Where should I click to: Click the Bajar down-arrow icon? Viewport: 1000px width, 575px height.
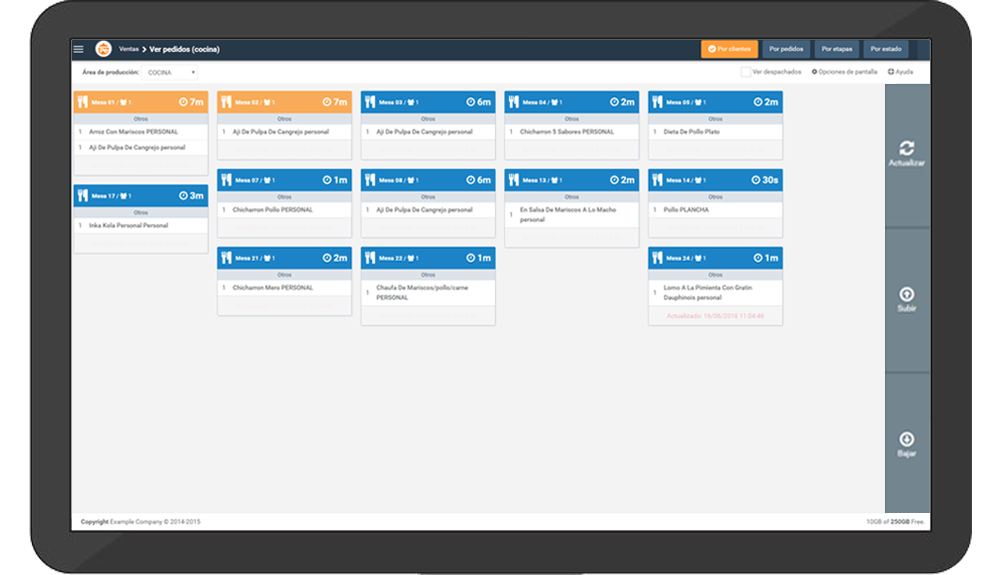[x=906, y=439]
